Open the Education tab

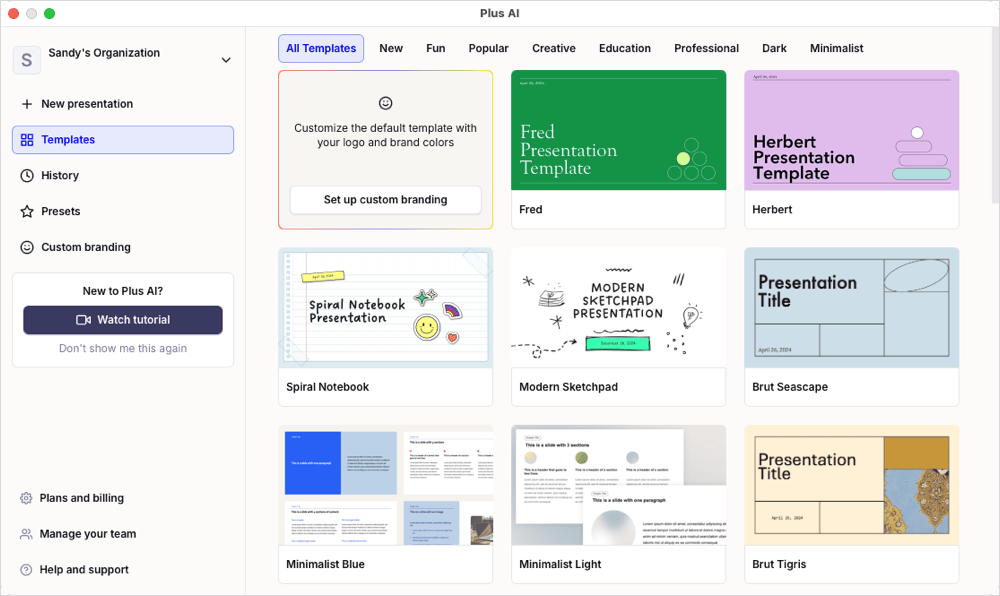tap(625, 48)
